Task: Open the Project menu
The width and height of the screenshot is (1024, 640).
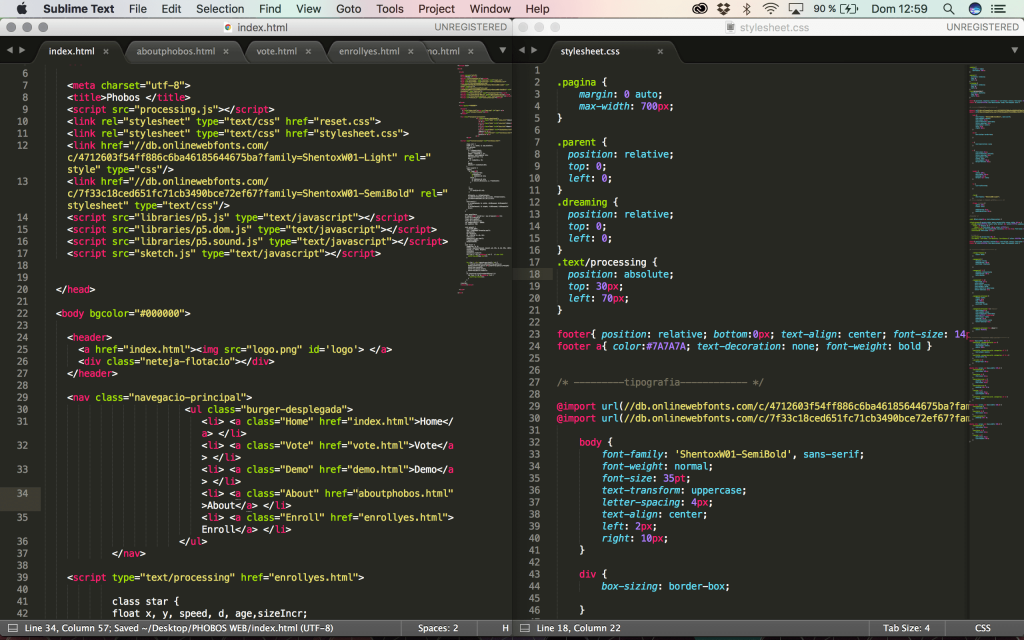Action: coord(436,8)
